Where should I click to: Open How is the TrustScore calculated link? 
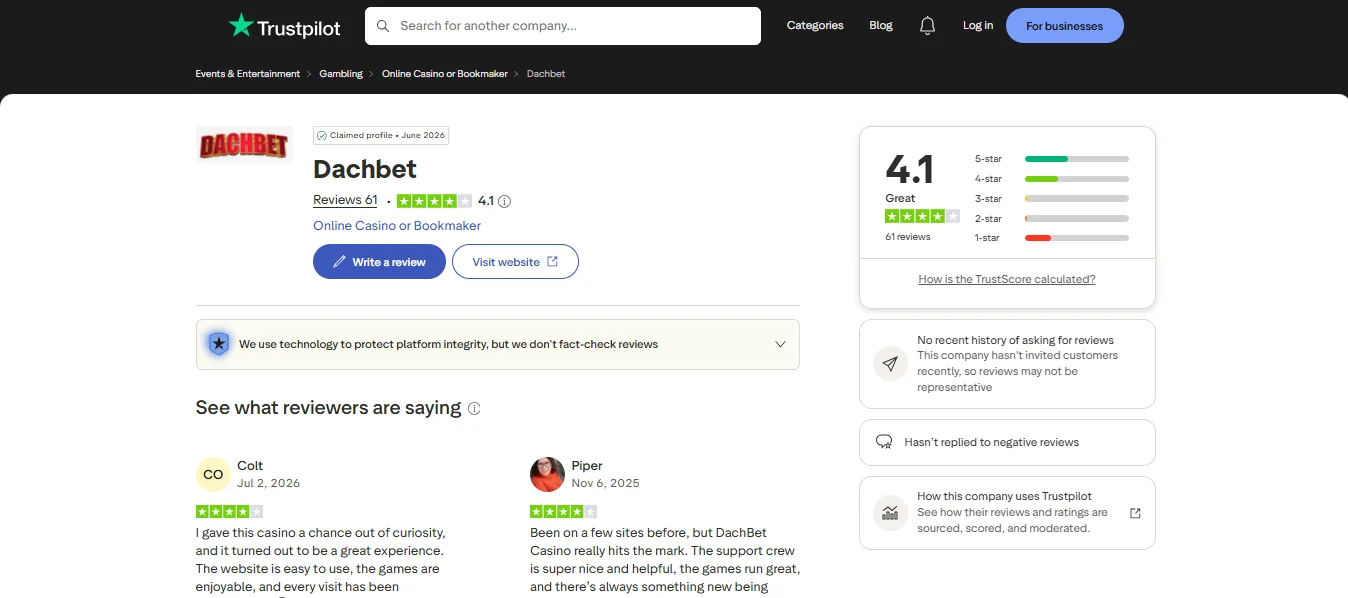point(1007,280)
